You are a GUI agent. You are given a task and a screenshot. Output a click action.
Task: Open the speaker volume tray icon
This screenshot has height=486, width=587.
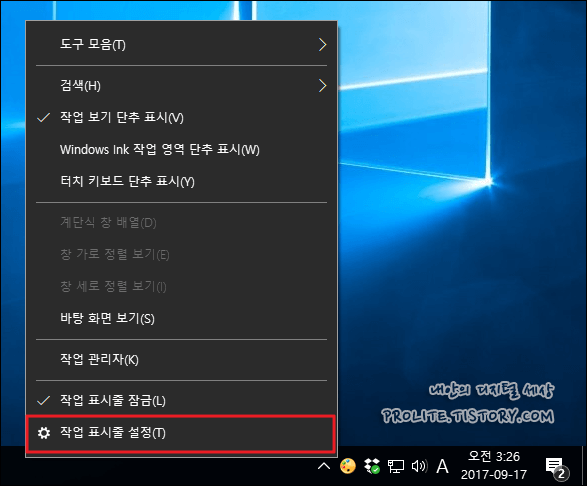pyautogui.click(x=419, y=466)
